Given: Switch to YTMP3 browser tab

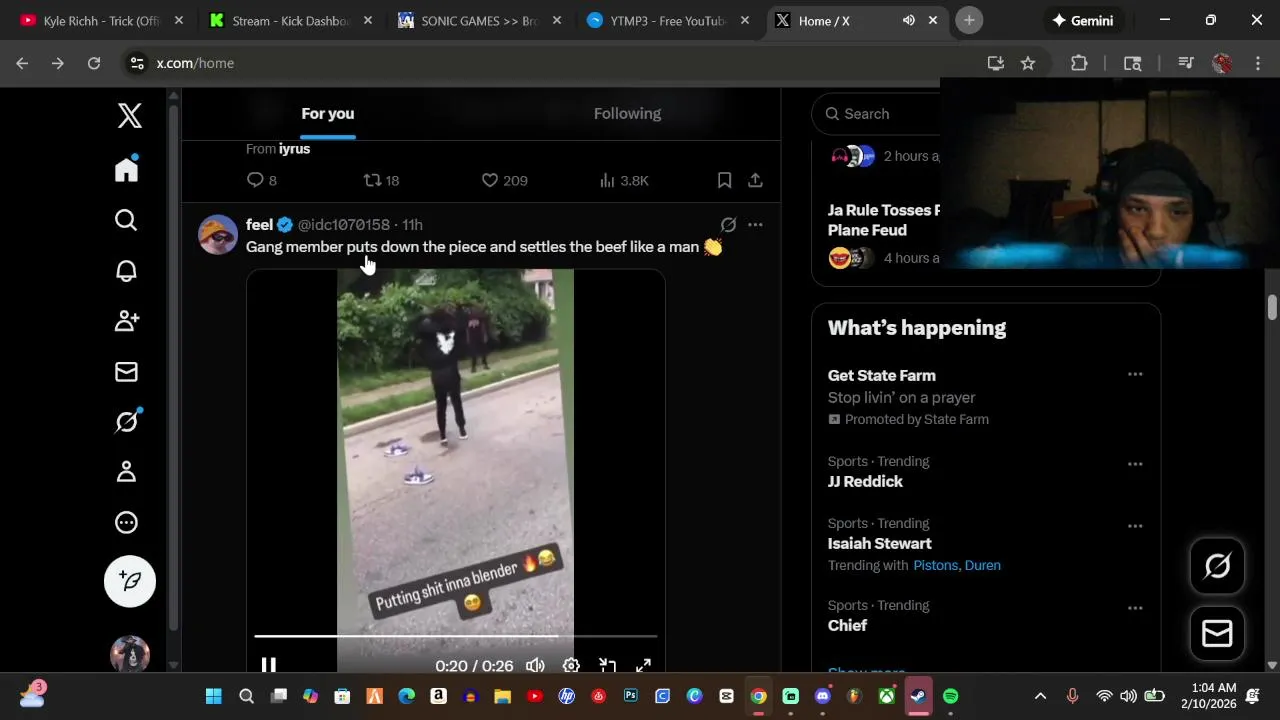Looking at the screenshot, I should 668,20.
